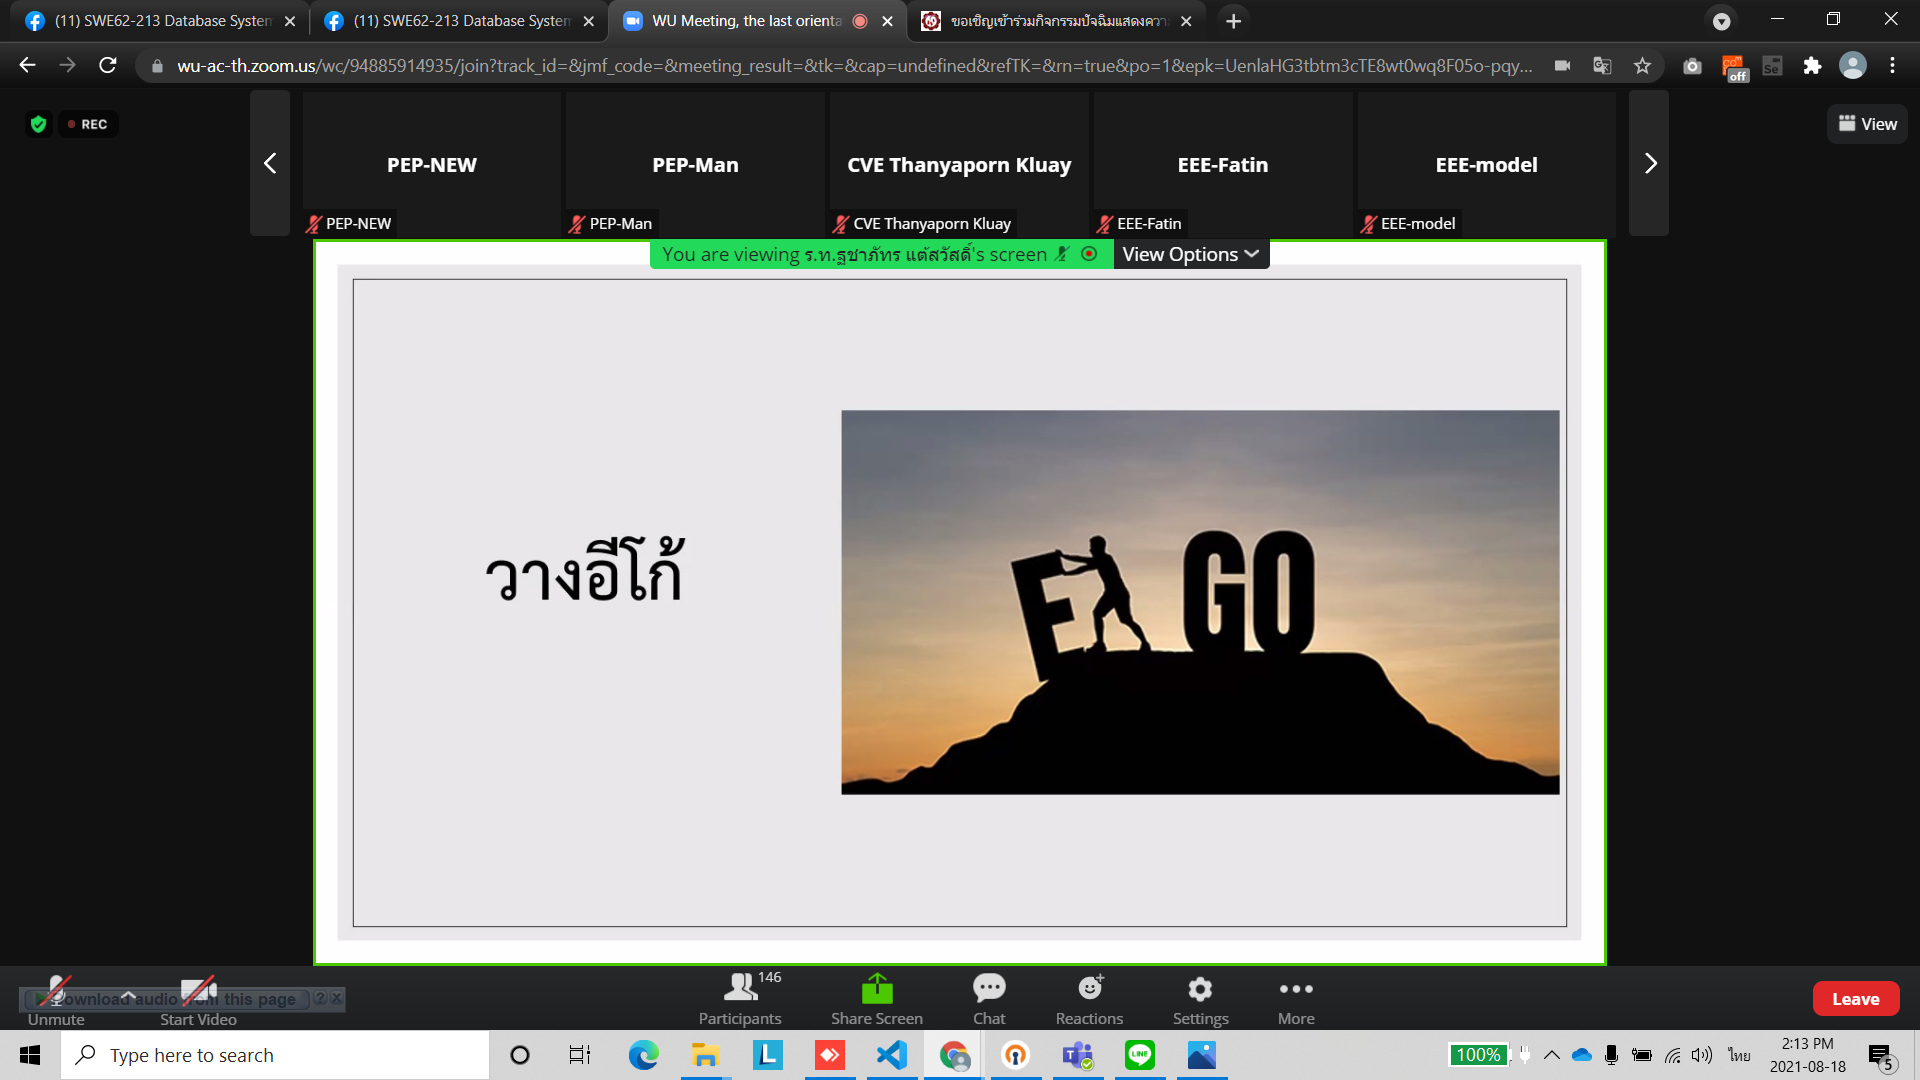
Task: Expand audio options caret next to Unmute
Action: pyautogui.click(x=128, y=993)
